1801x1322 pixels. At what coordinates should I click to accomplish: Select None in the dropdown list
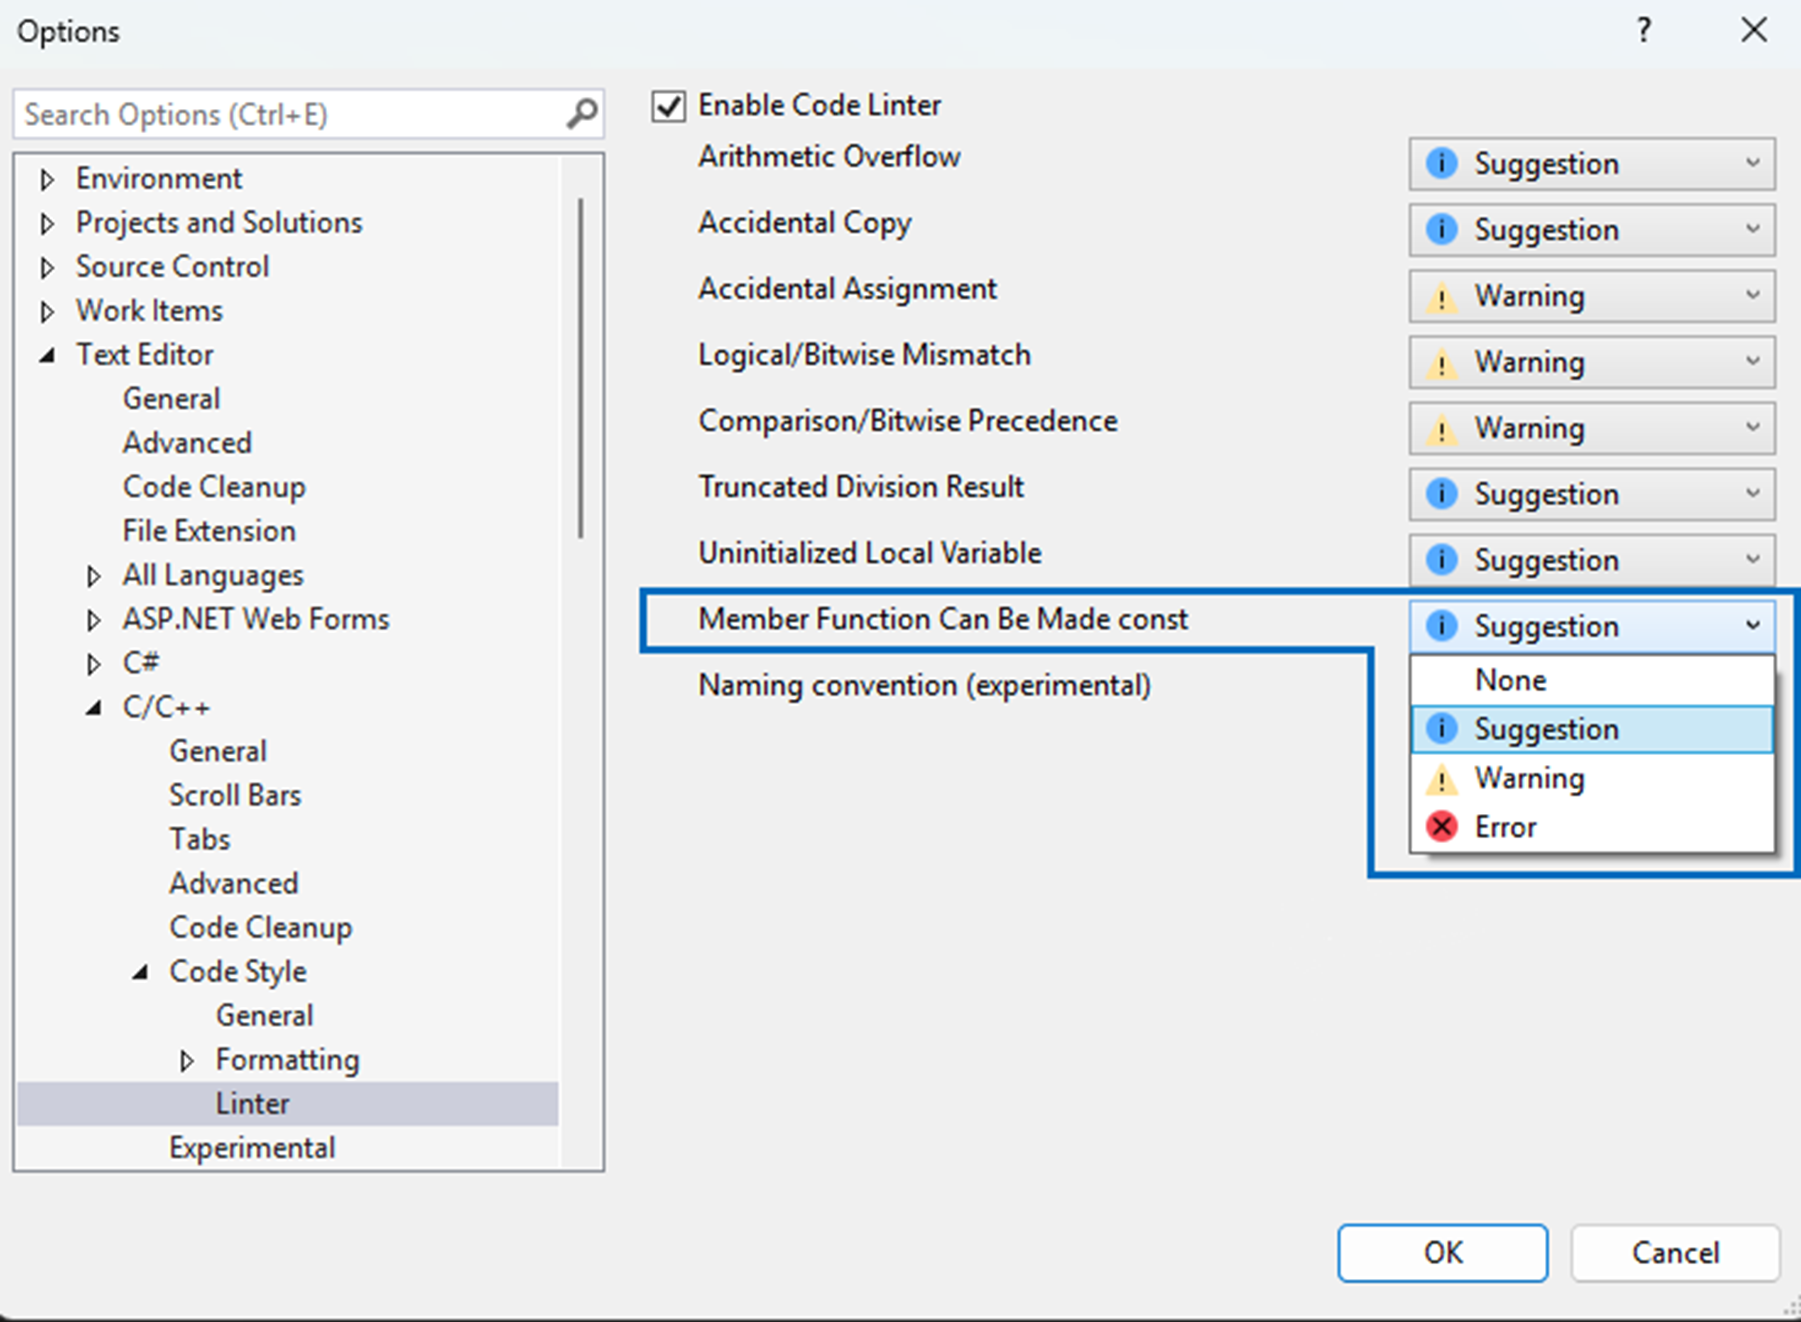pyautogui.click(x=1592, y=681)
